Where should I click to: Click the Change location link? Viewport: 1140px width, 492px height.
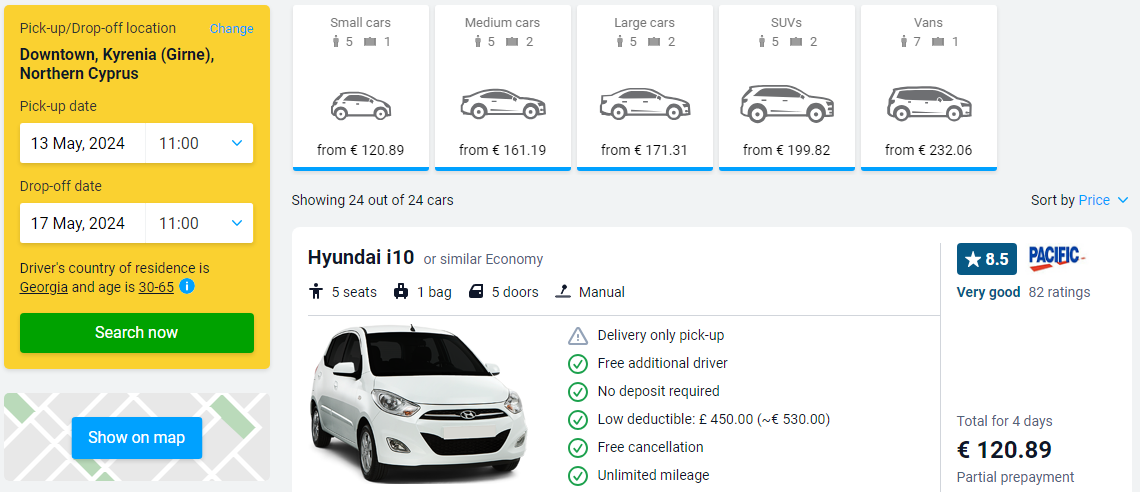232,28
